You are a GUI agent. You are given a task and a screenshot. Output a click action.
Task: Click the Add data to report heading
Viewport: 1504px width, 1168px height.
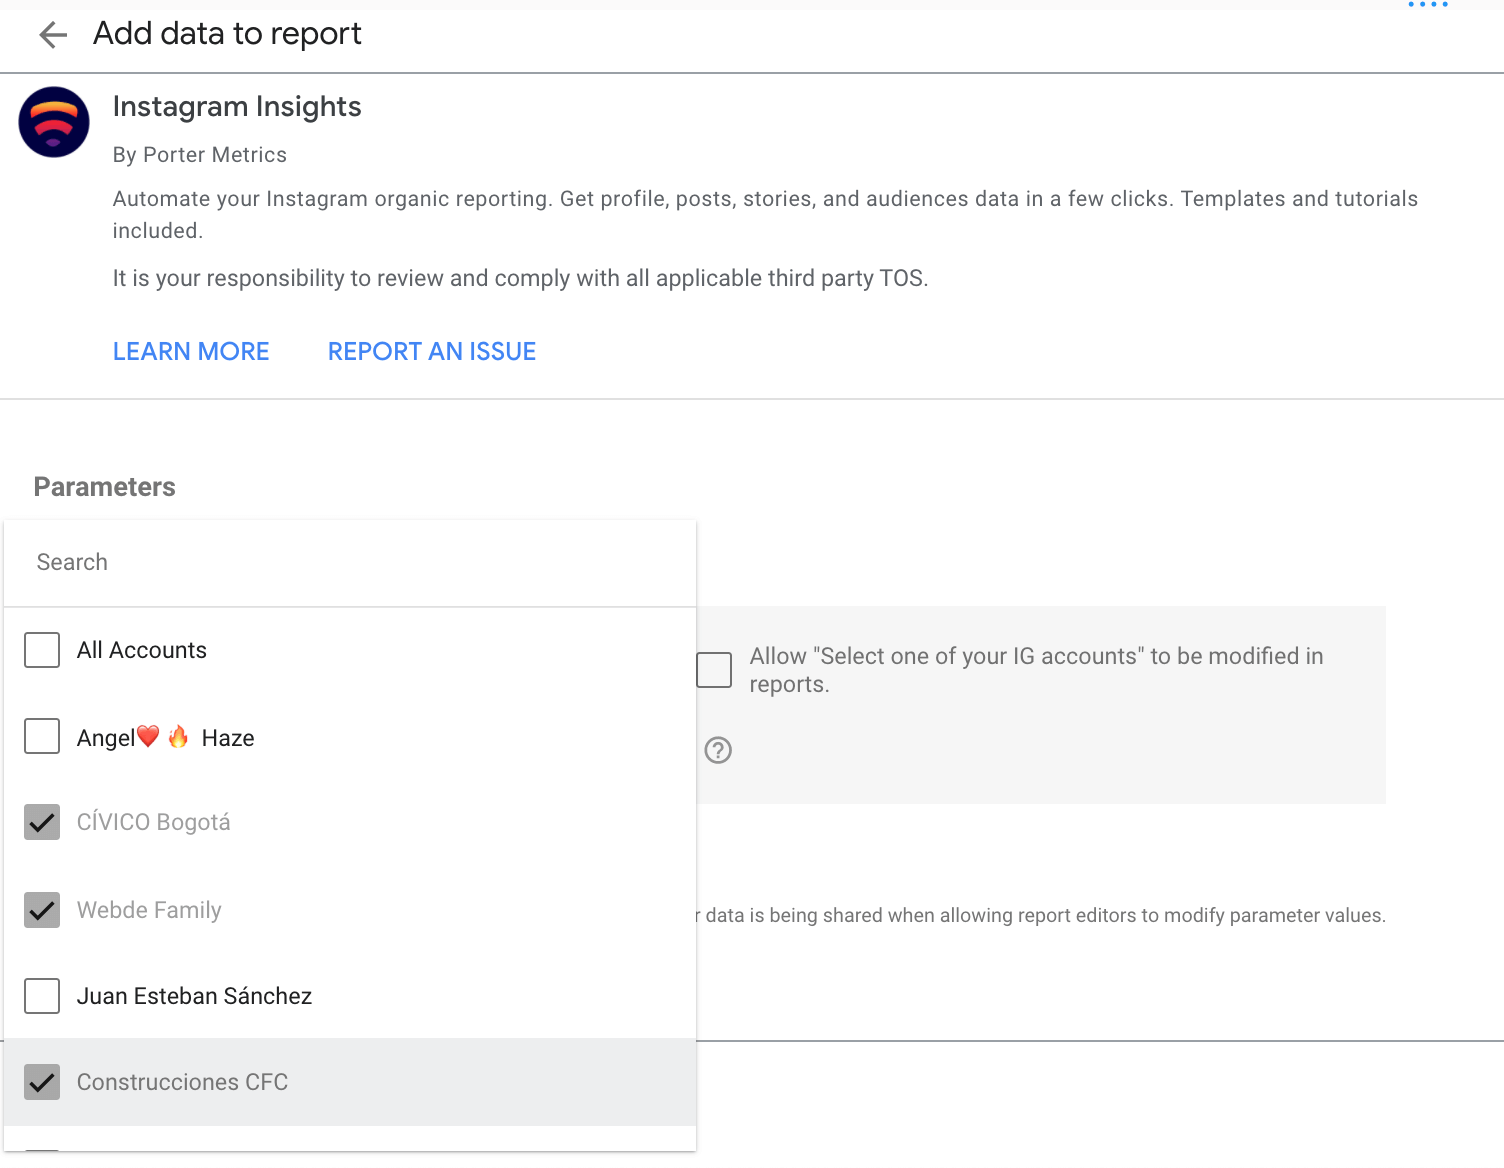point(227,34)
